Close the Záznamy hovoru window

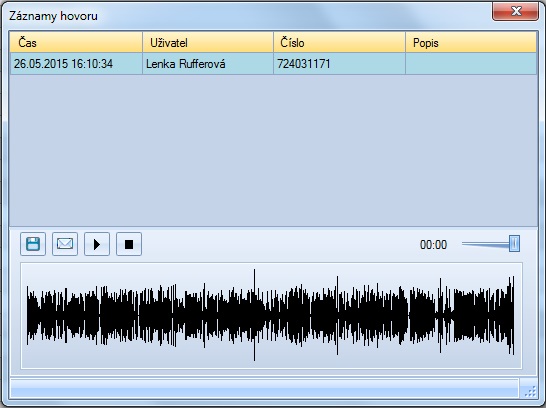(515, 11)
